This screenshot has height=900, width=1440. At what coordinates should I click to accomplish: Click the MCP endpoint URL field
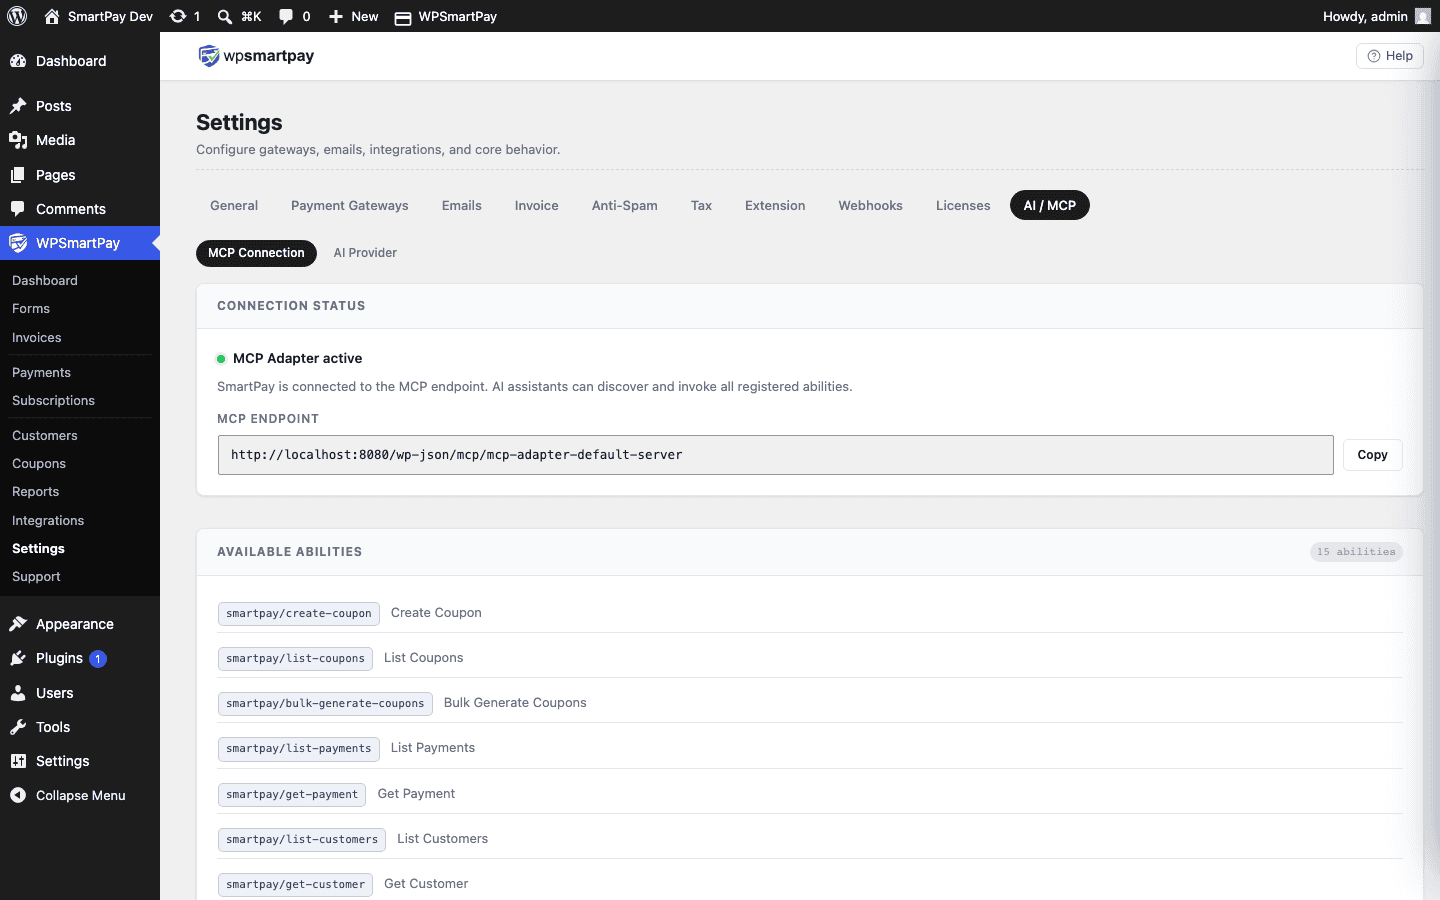click(775, 455)
